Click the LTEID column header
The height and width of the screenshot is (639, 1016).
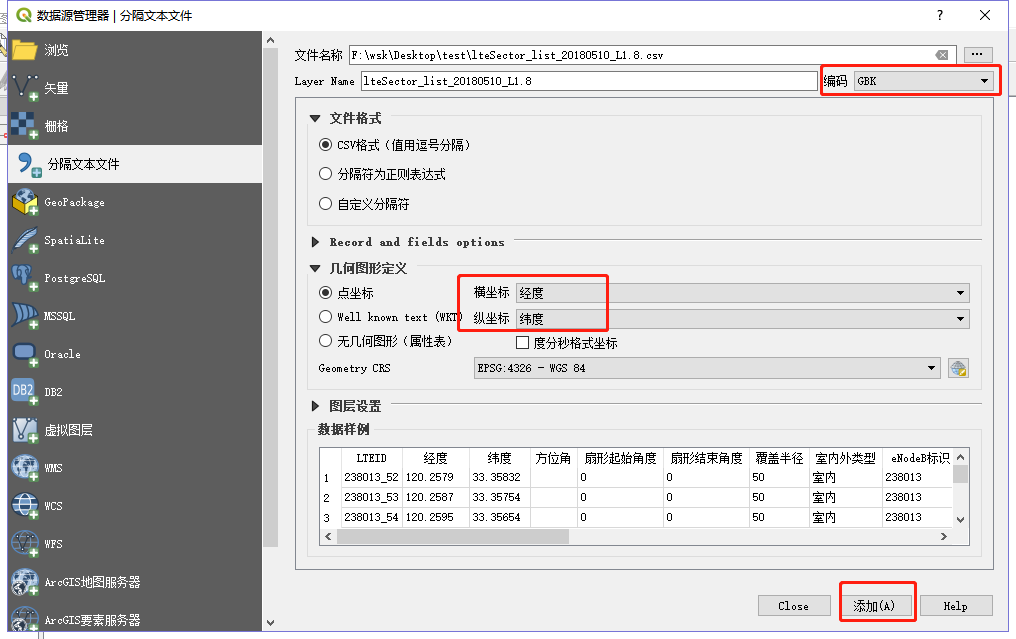tap(372, 458)
